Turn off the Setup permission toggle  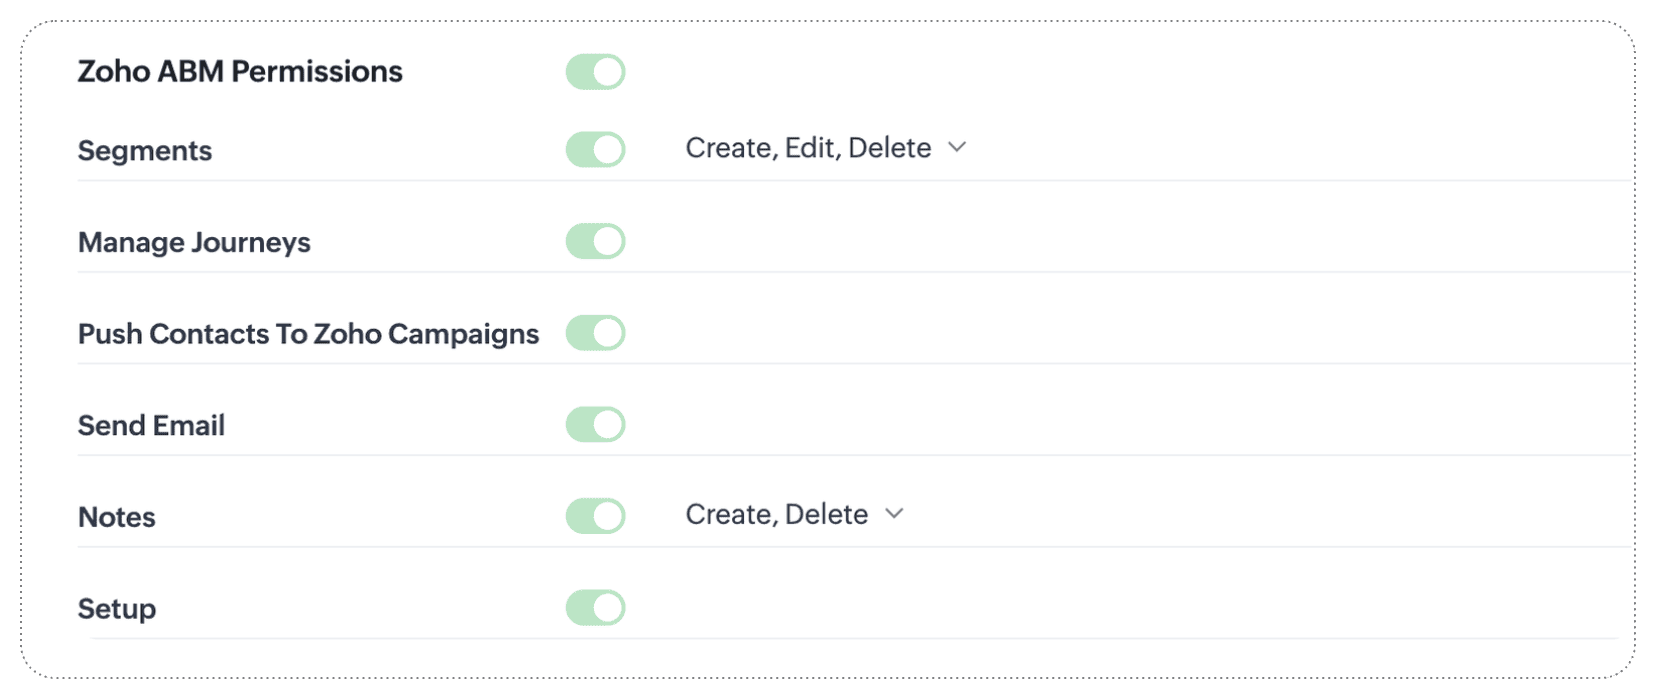tap(595, 608)
